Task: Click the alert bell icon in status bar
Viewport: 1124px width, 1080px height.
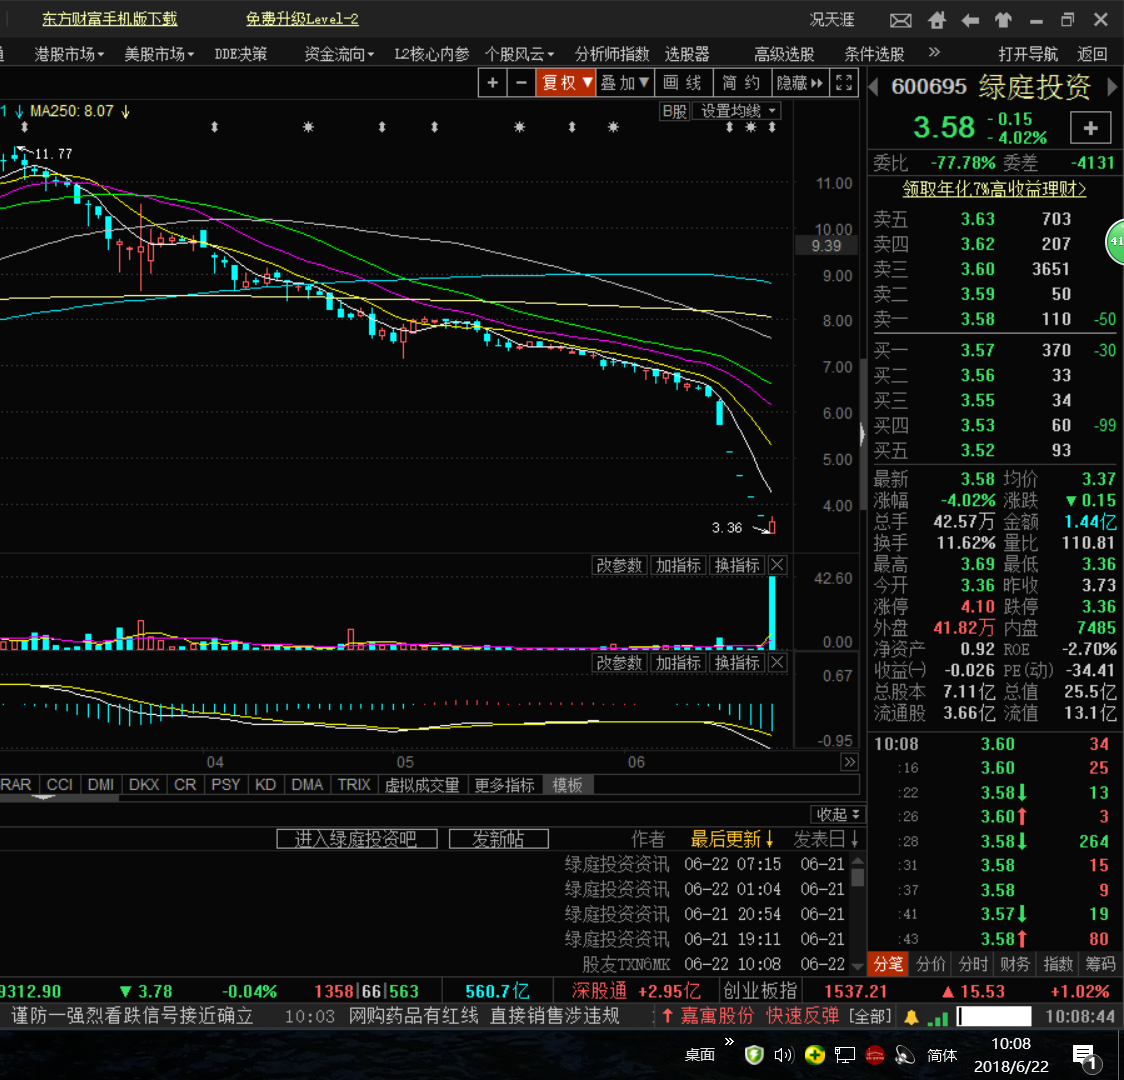Action: tap(911, 1017)
